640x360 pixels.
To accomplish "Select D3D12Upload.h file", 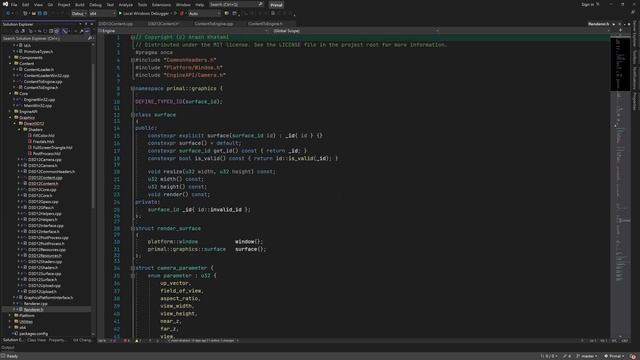I will coord(42,291).
